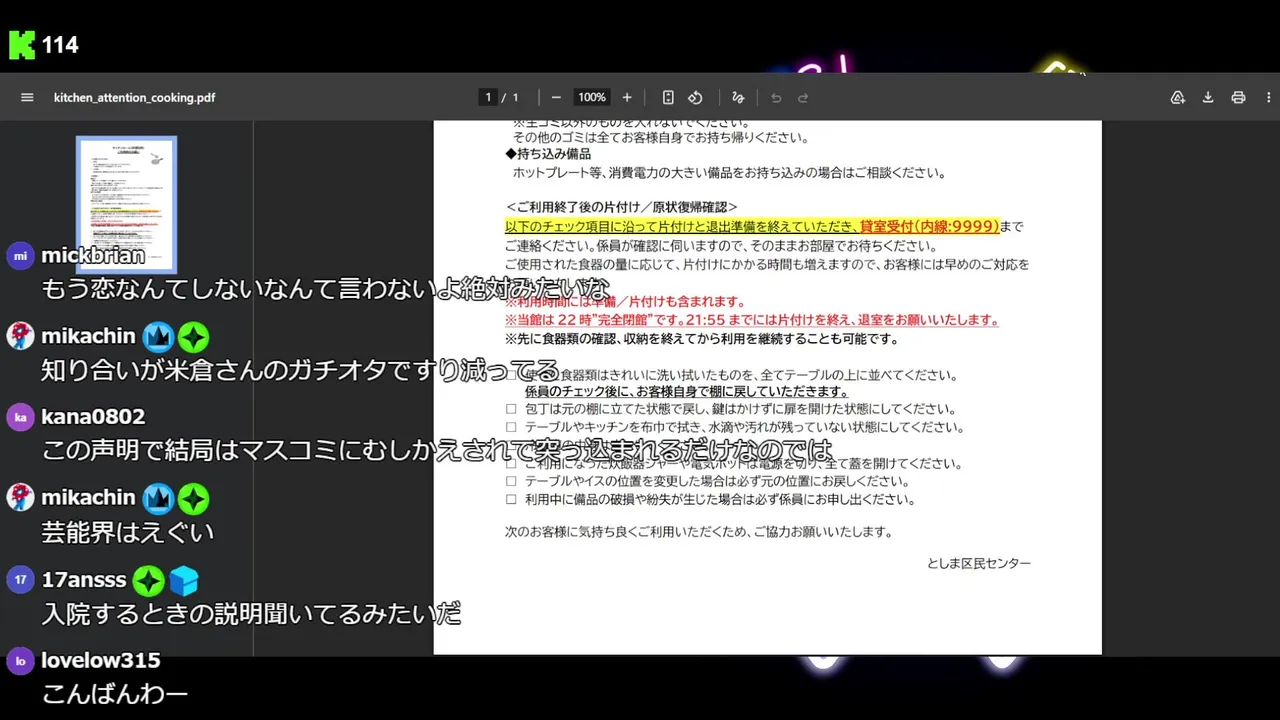
Task: Click mikachin's avatar beside the 知り合い message
Action: (20, 336)
